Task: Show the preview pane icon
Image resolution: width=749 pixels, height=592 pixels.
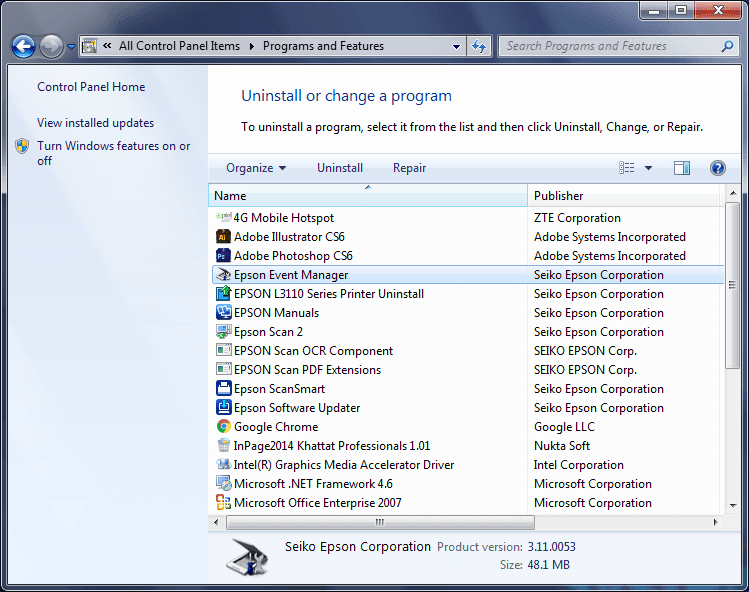Action: [x=682, y=168]
